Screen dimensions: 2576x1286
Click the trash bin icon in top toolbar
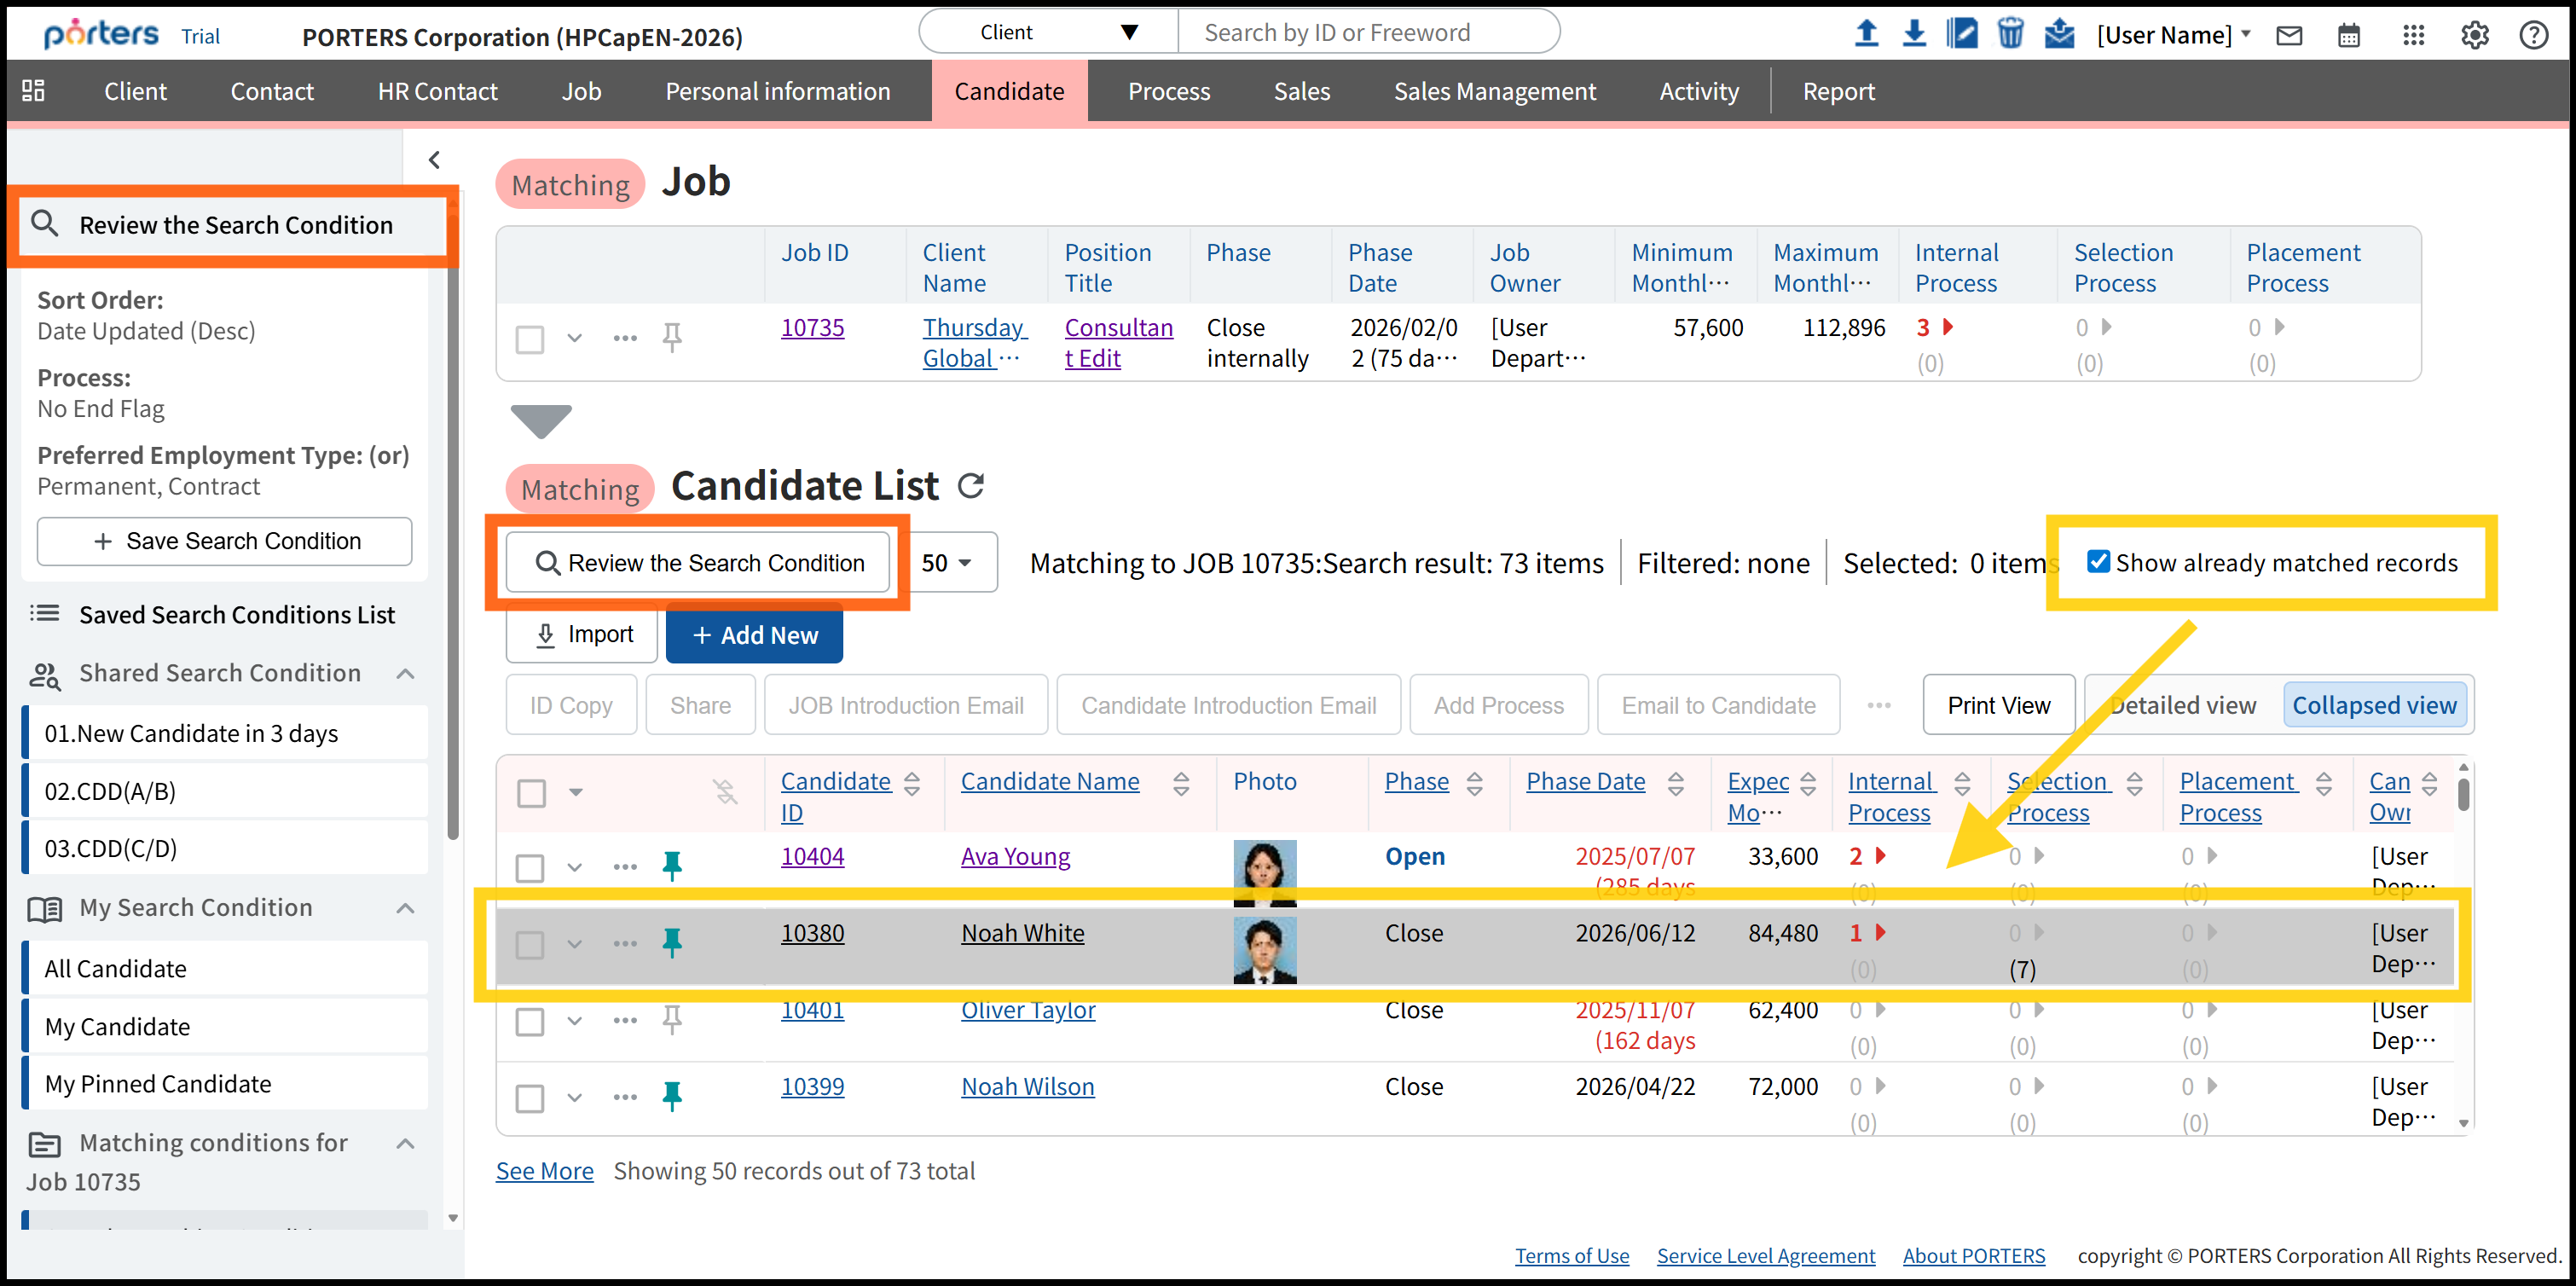(2010, 34)
